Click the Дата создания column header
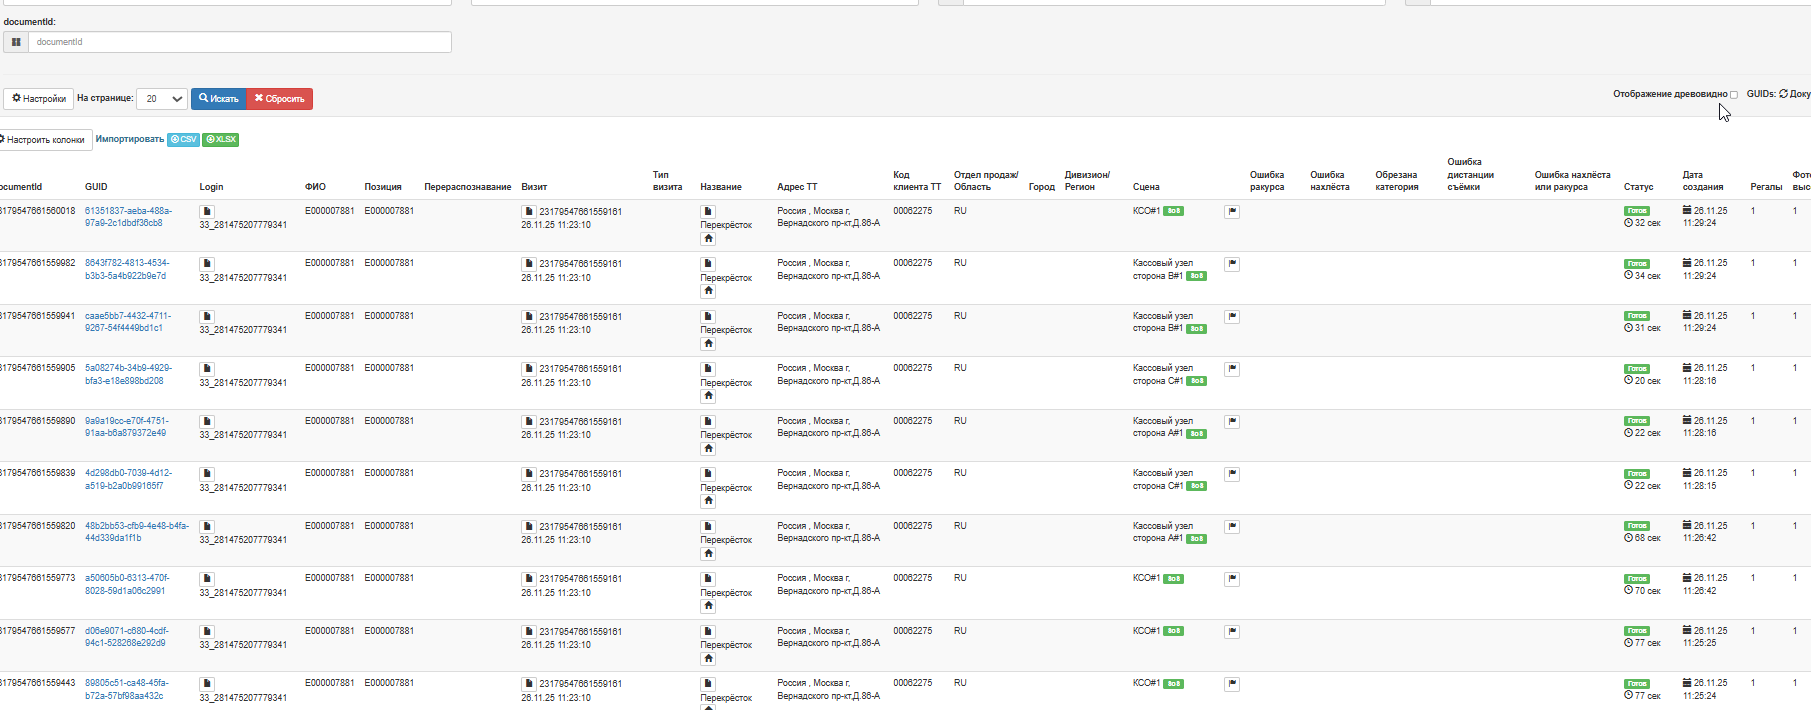1811x710 pixels. click(x=1702, y=181)
